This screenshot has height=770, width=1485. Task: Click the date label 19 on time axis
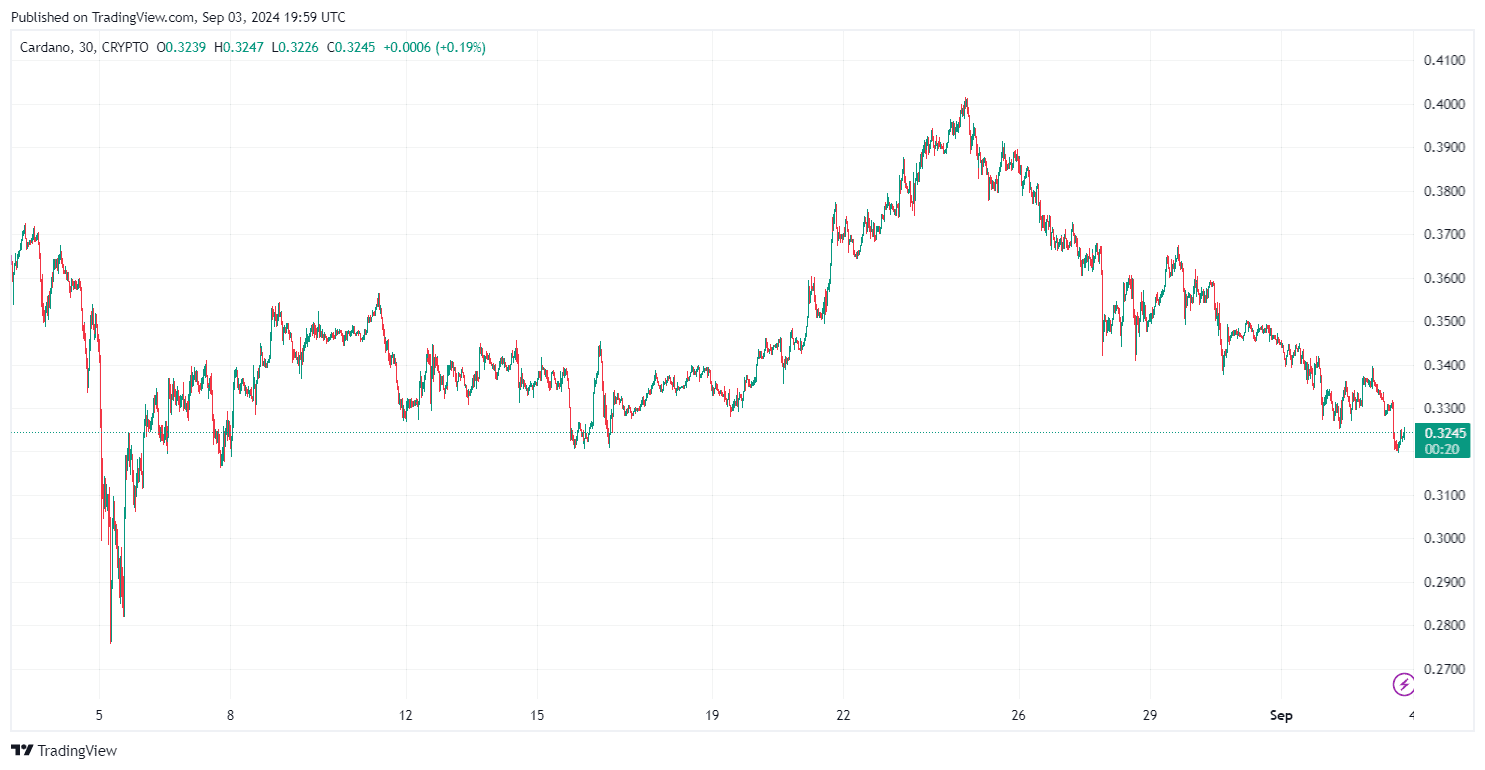(x=712, y=715)
